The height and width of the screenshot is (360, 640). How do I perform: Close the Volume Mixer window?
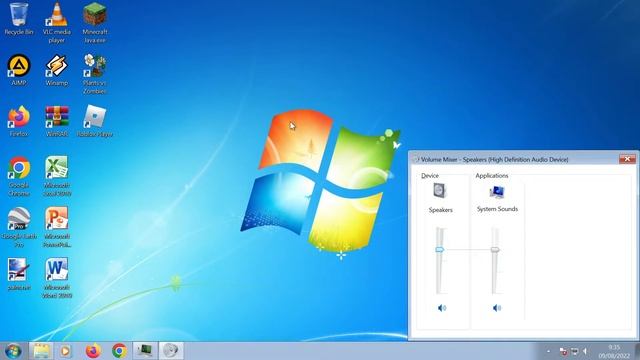(x=627, y=159)
